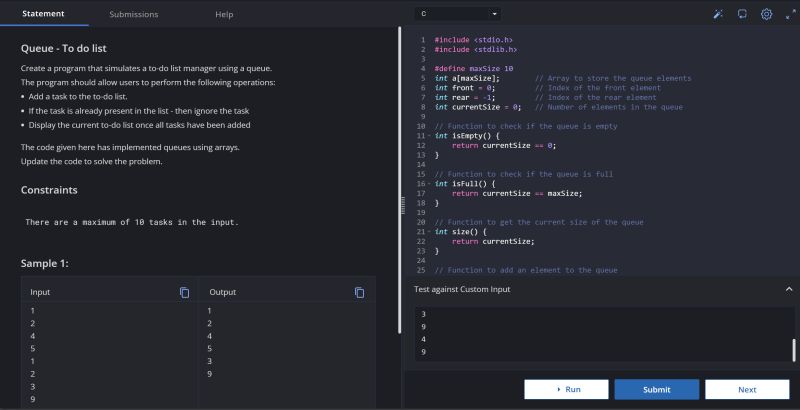Click comment "Function to check if the queue is empty"
The image size is (800, 410).
point(526,126)
